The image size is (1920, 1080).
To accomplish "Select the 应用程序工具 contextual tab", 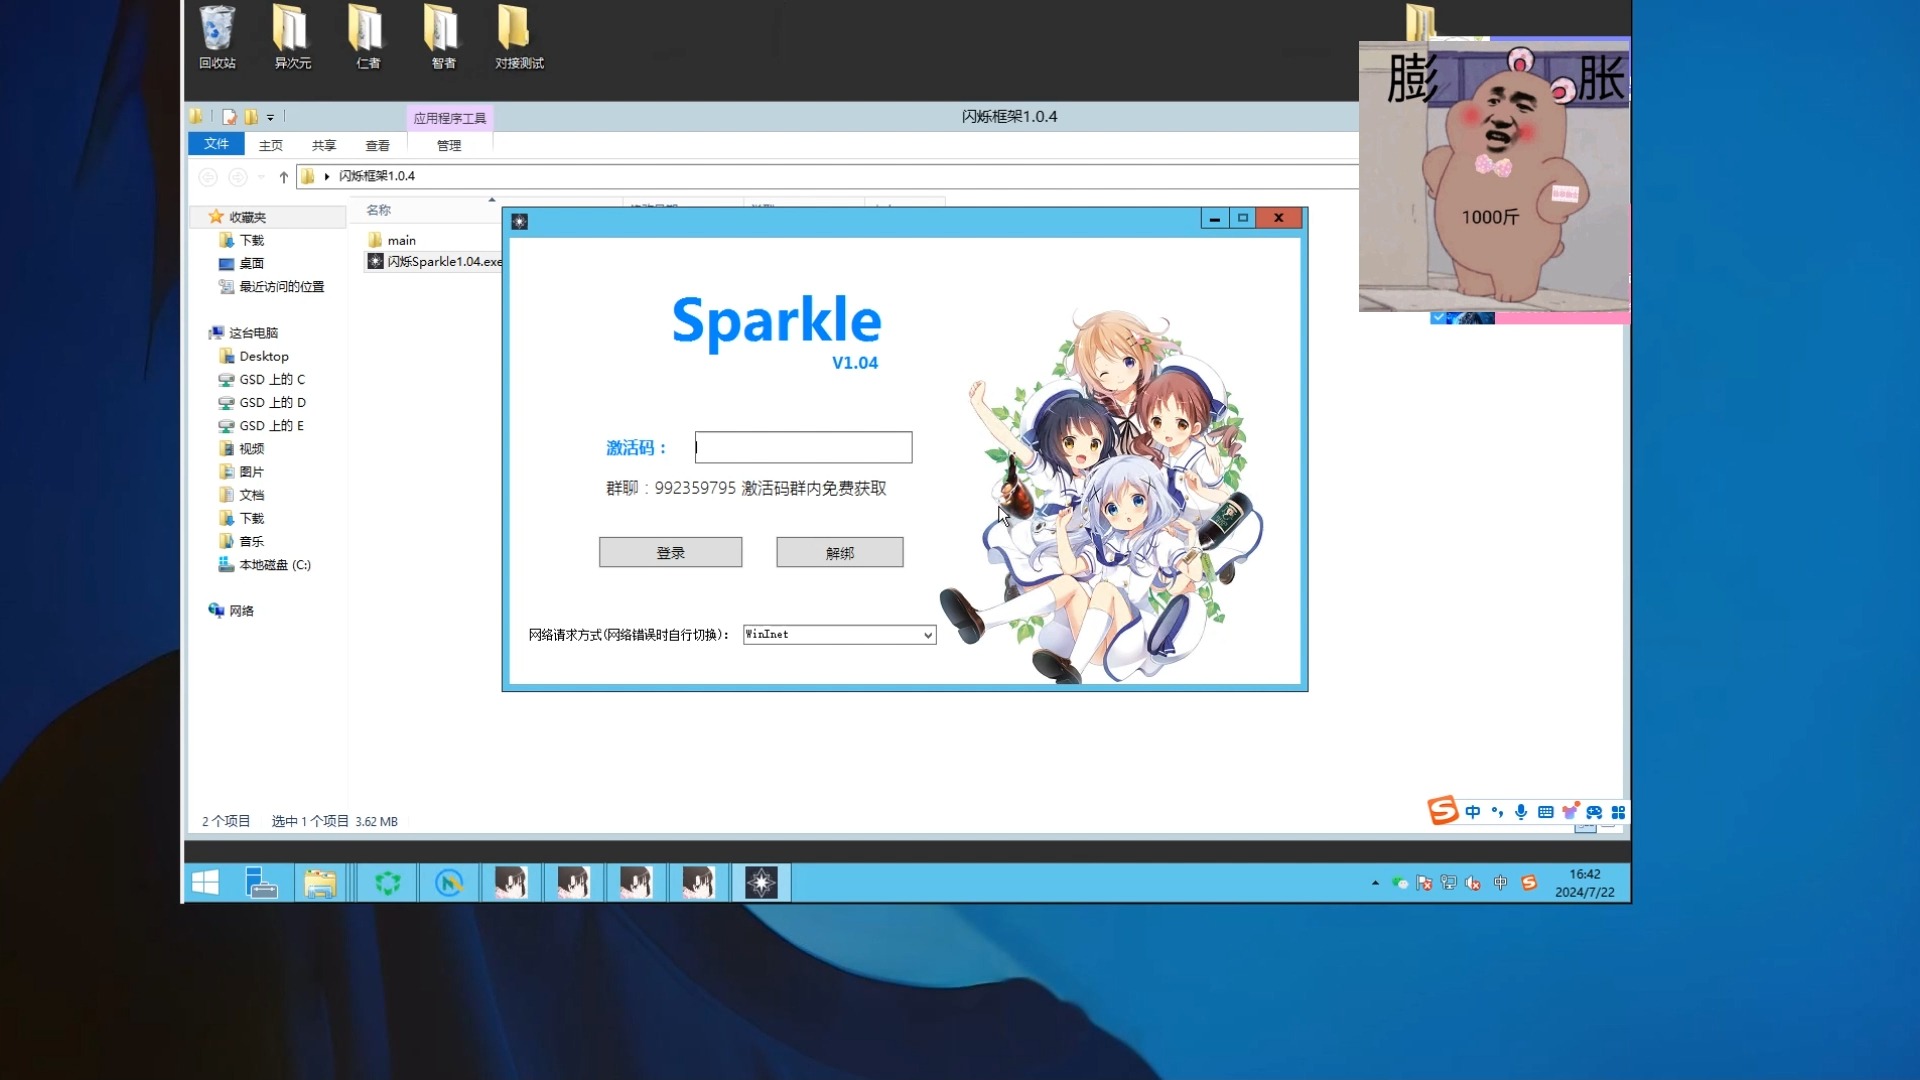I will (450, 118).
